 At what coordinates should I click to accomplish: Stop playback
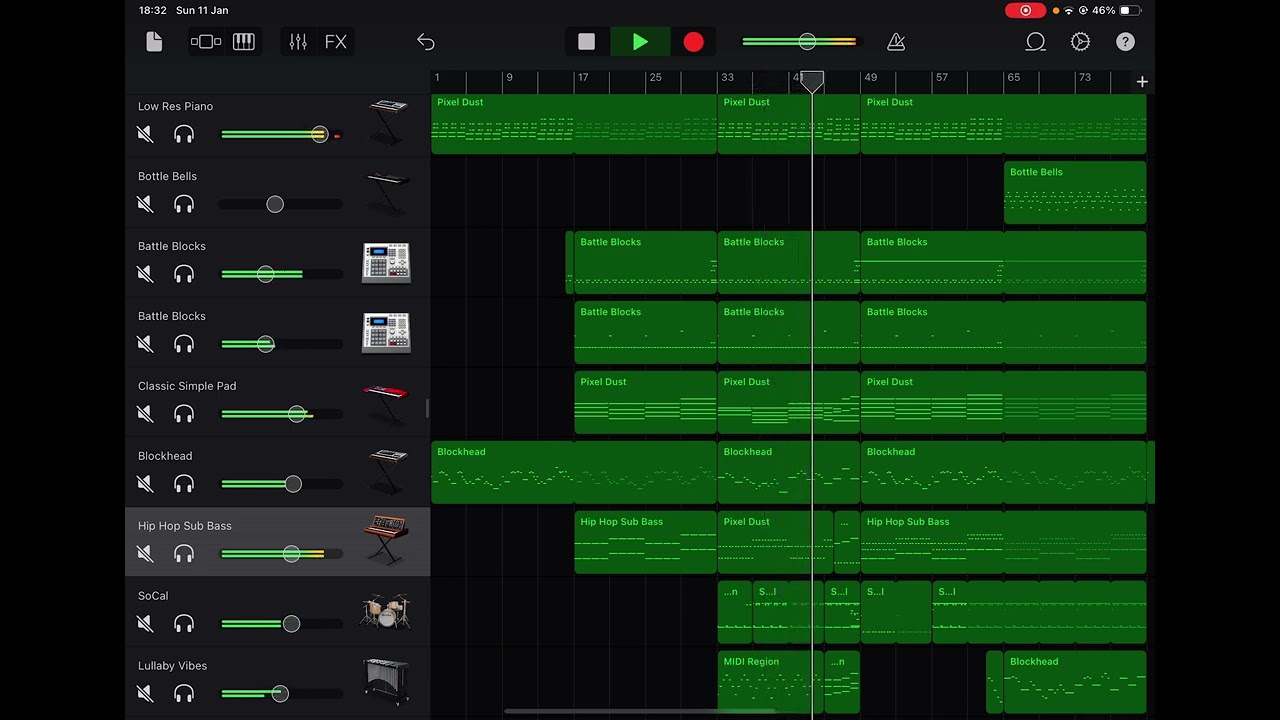587,42
